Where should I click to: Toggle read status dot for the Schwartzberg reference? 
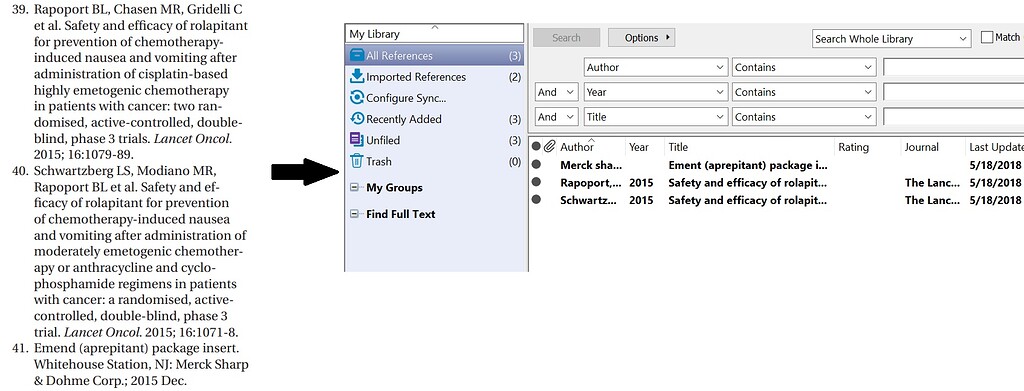pyautogui.click(x=536, y=200)
